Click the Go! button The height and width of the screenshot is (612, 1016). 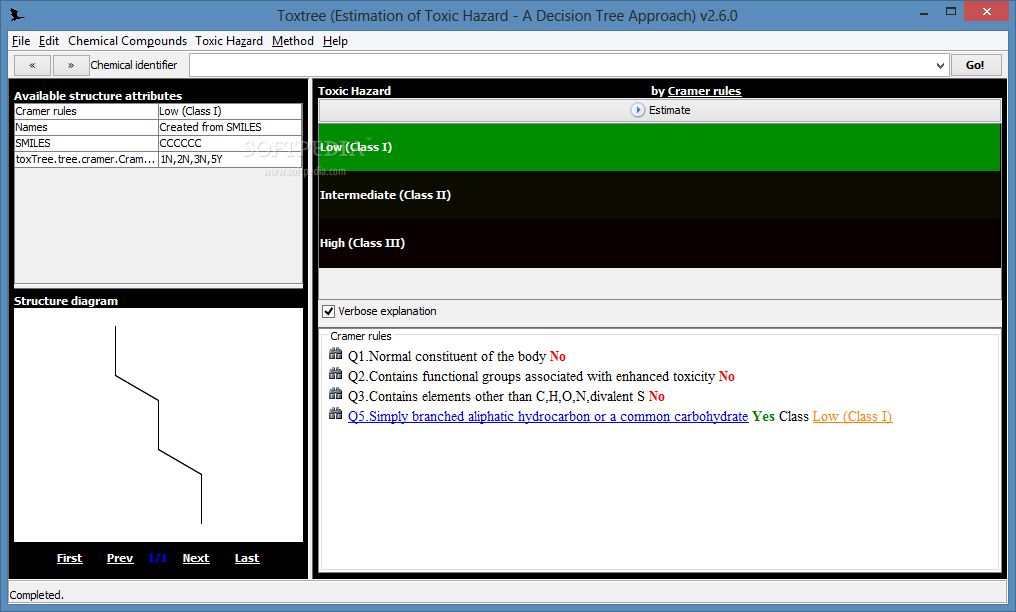pyautogui.click(x=975, y=65)
